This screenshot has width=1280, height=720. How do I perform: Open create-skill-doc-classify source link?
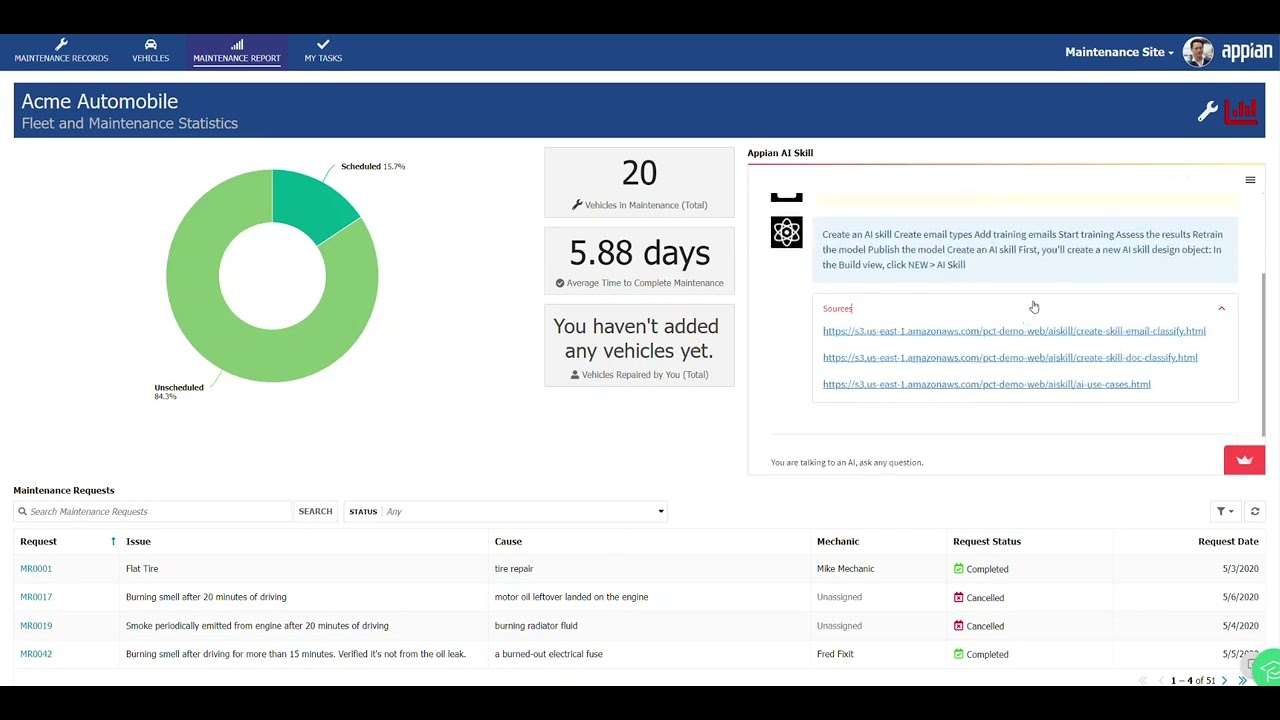(x=1010, y=358)
